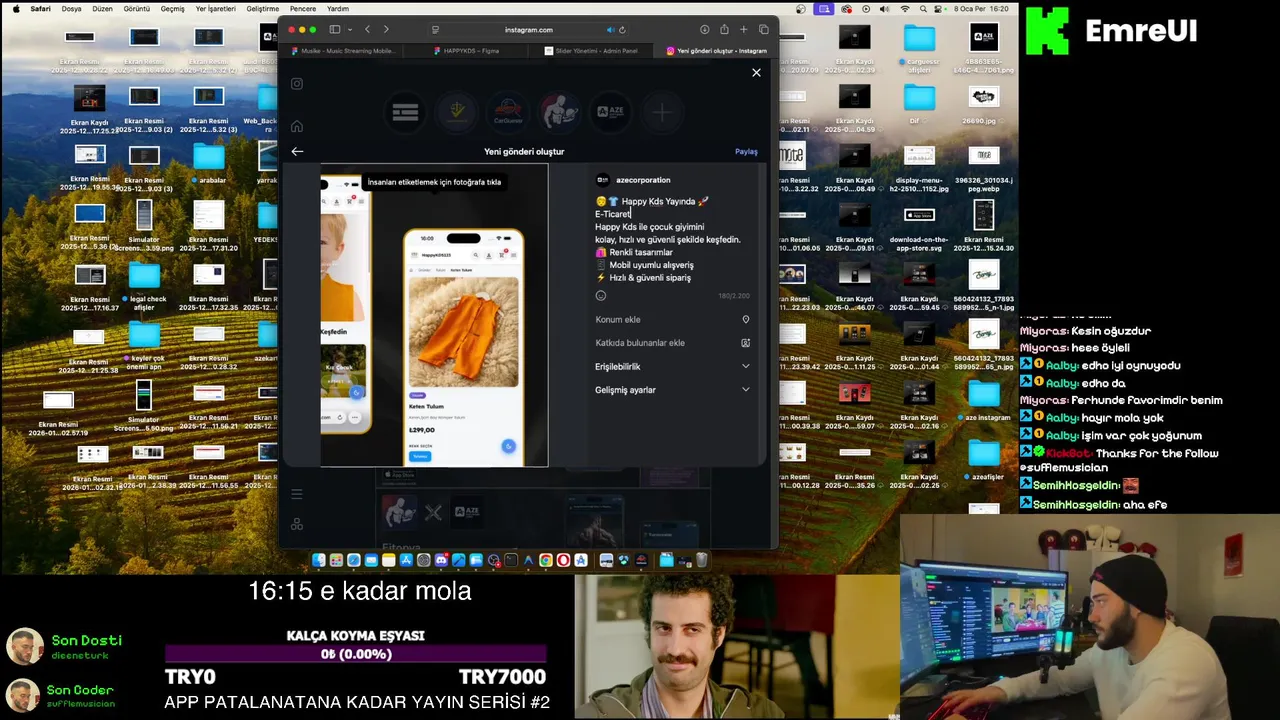Click azecorporation username in post dialog

pyautogui.click(x=643, y=180)
